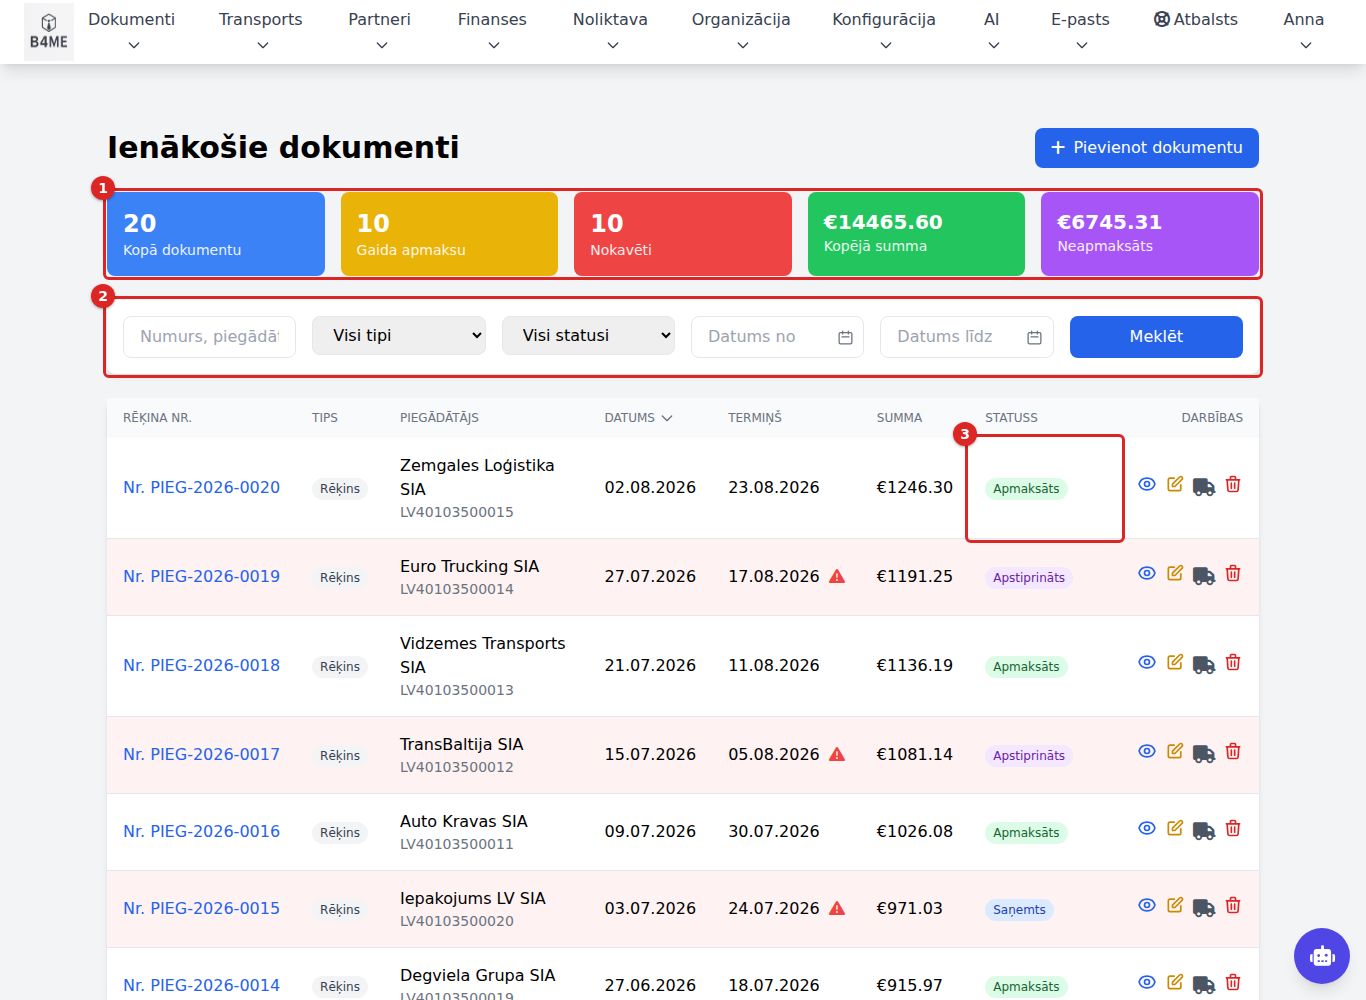Click truck icon for PIEG-2026-0020
This screenshot has width=1366, height=1000.
point(1204,486)
